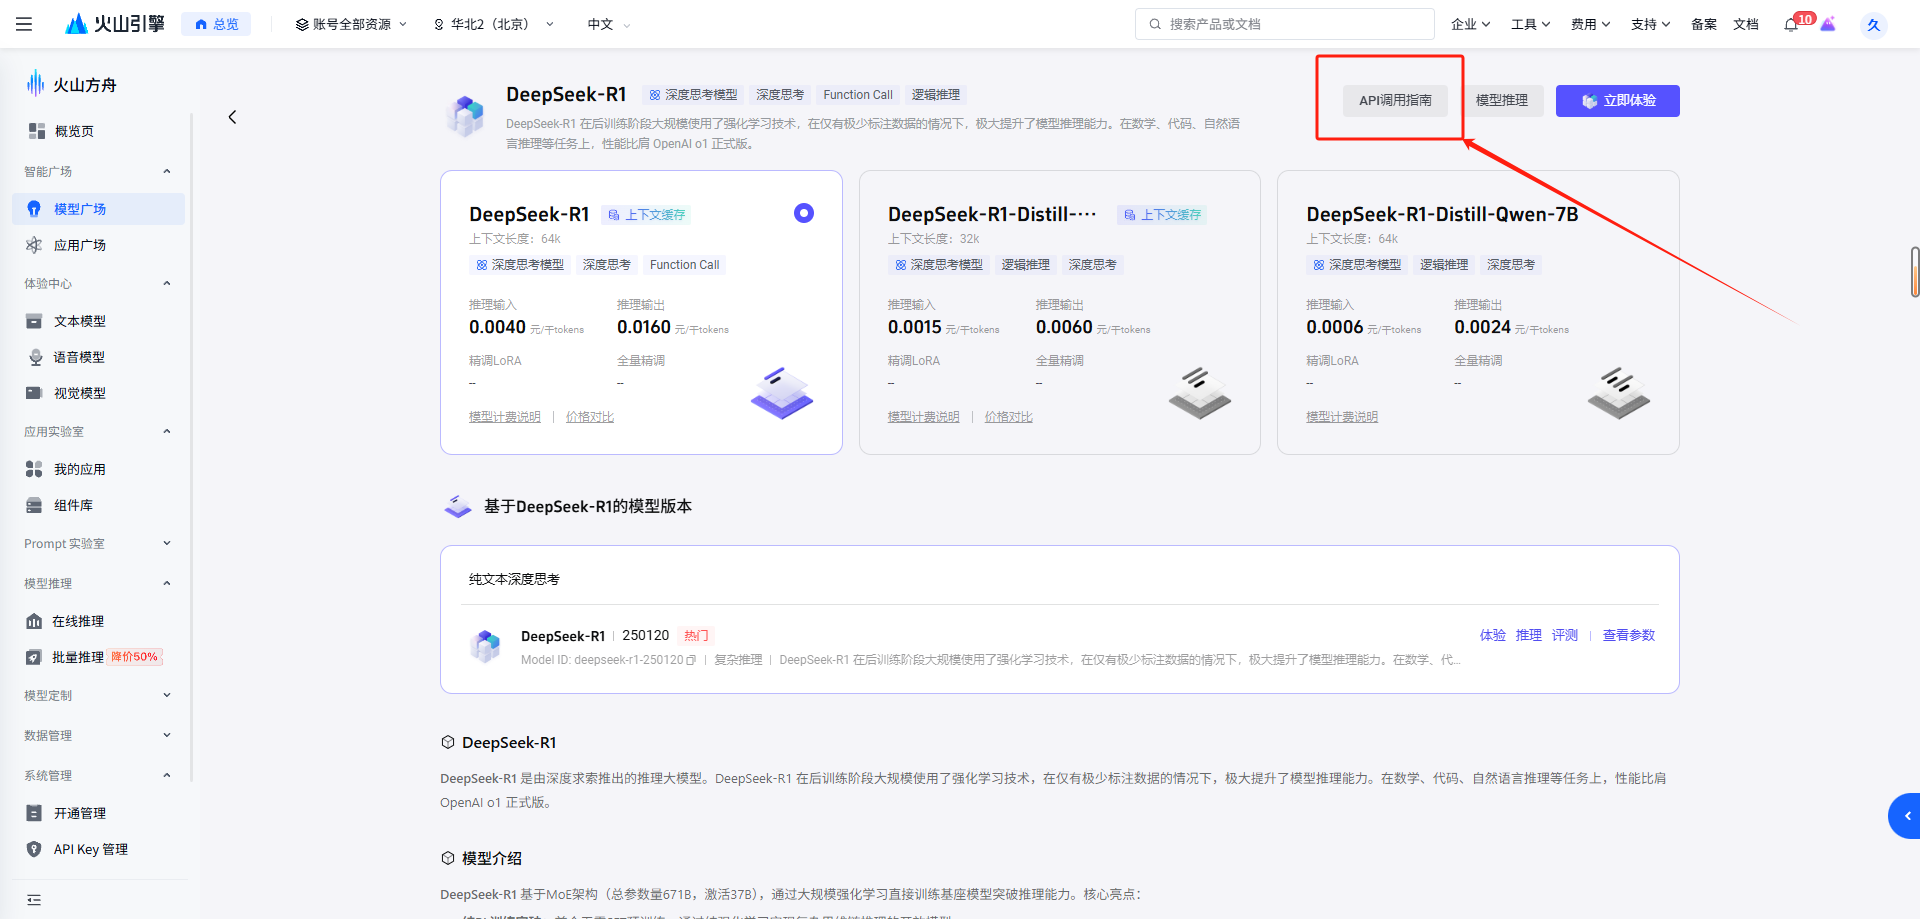Click the 总览 home button
Screen dimensions: 1920x919
click(x=216, y=24)
